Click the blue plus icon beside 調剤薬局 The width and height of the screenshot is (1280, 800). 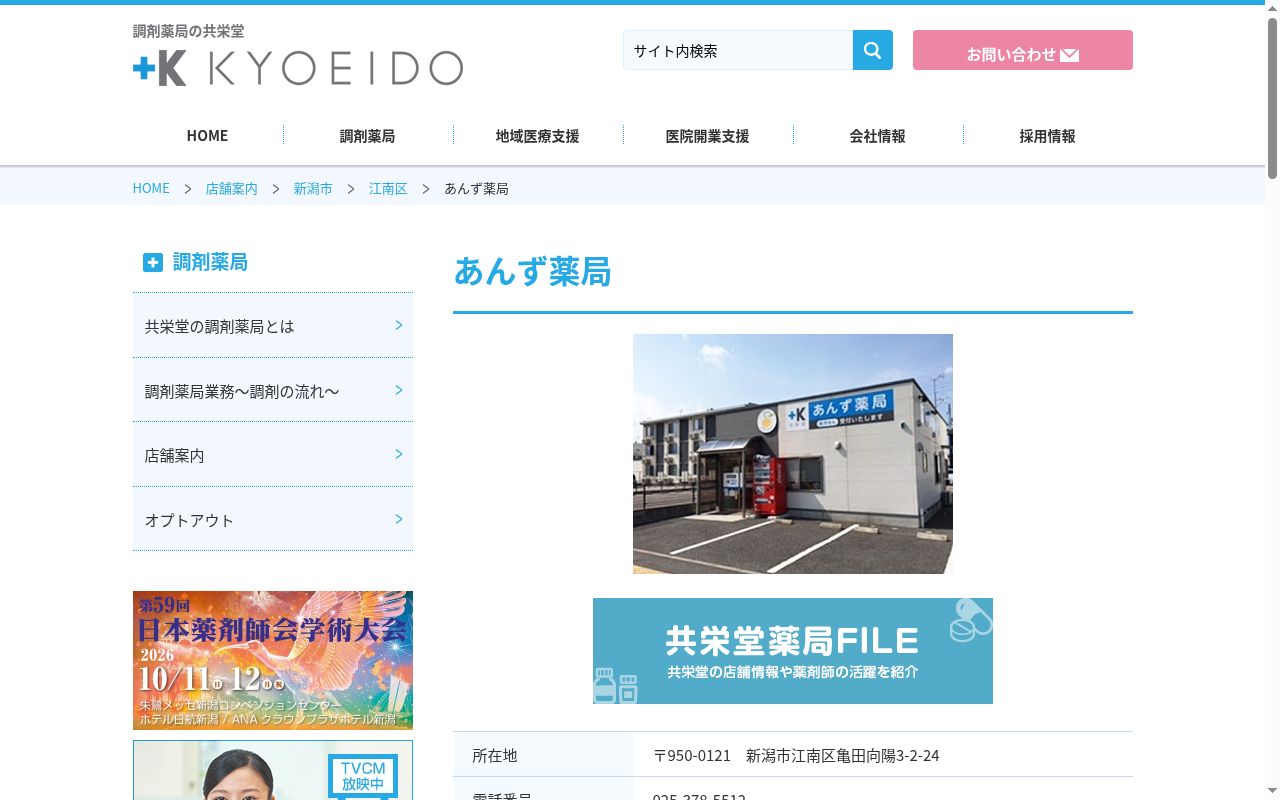(152, 262)
